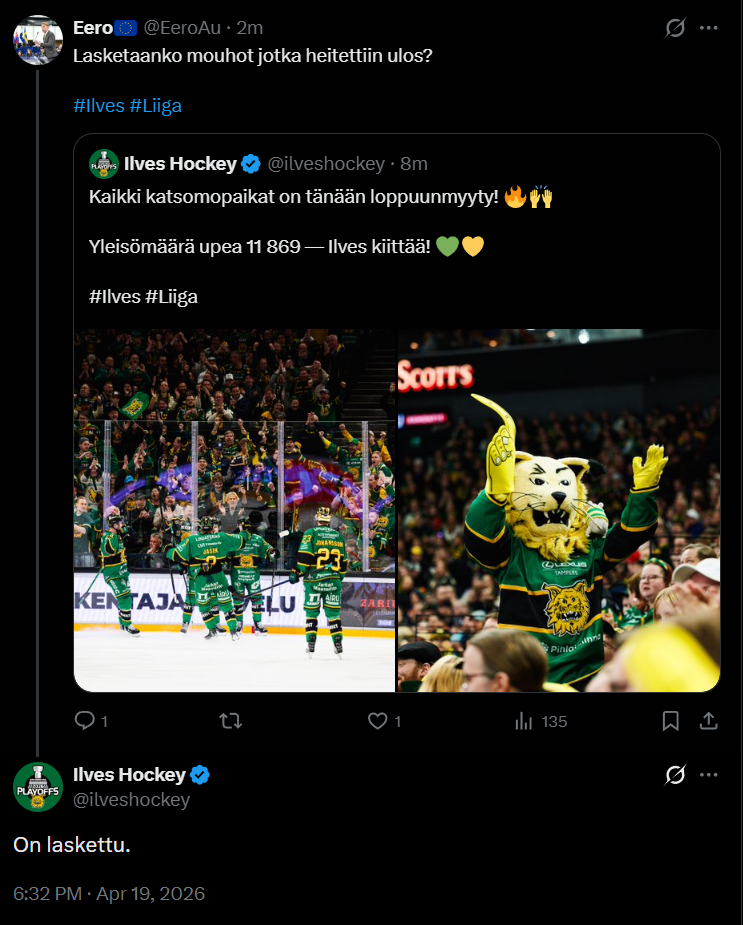Click the @EeroAu username handle
The height and width of the screenshot is (925, 743).
pos(187,27)
